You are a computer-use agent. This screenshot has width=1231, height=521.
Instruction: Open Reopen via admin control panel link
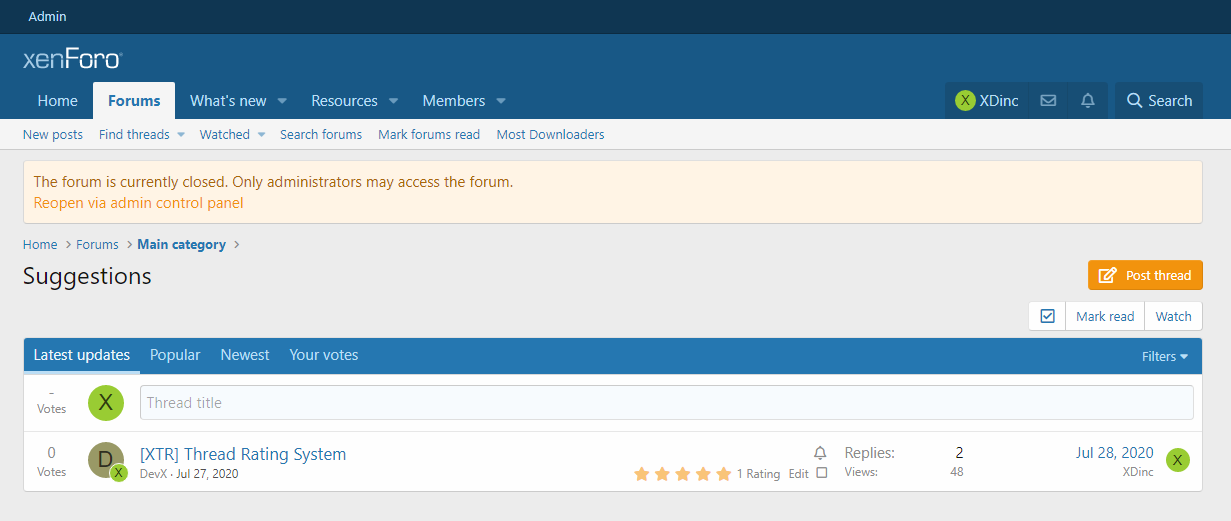tap(138, 203)
